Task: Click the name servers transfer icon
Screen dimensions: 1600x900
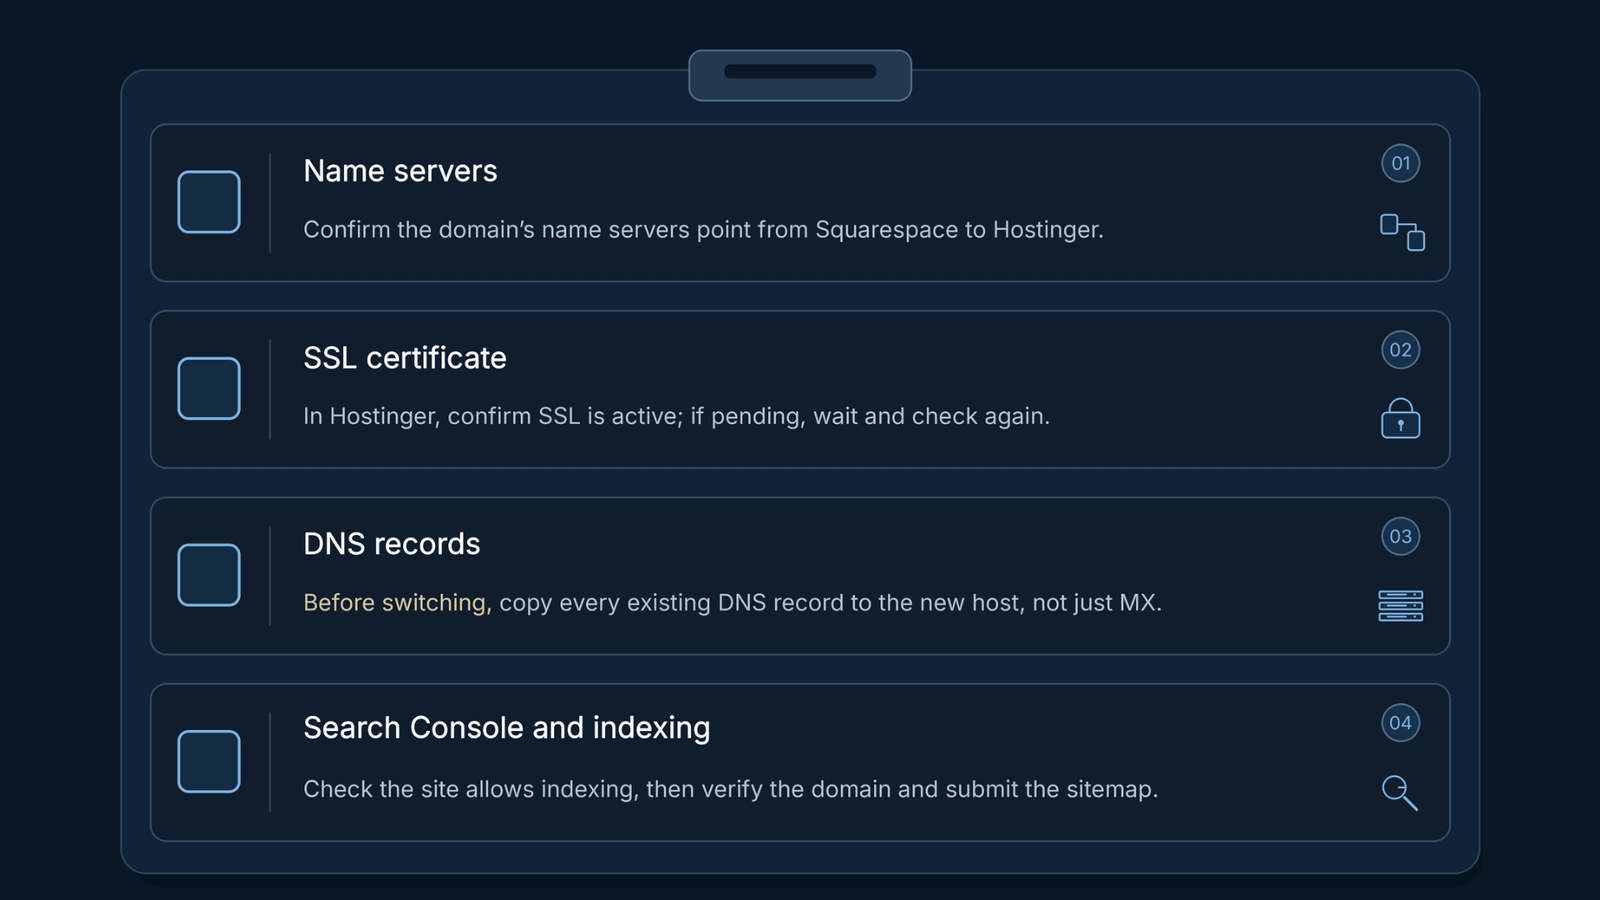Action: pos(1402,232)
